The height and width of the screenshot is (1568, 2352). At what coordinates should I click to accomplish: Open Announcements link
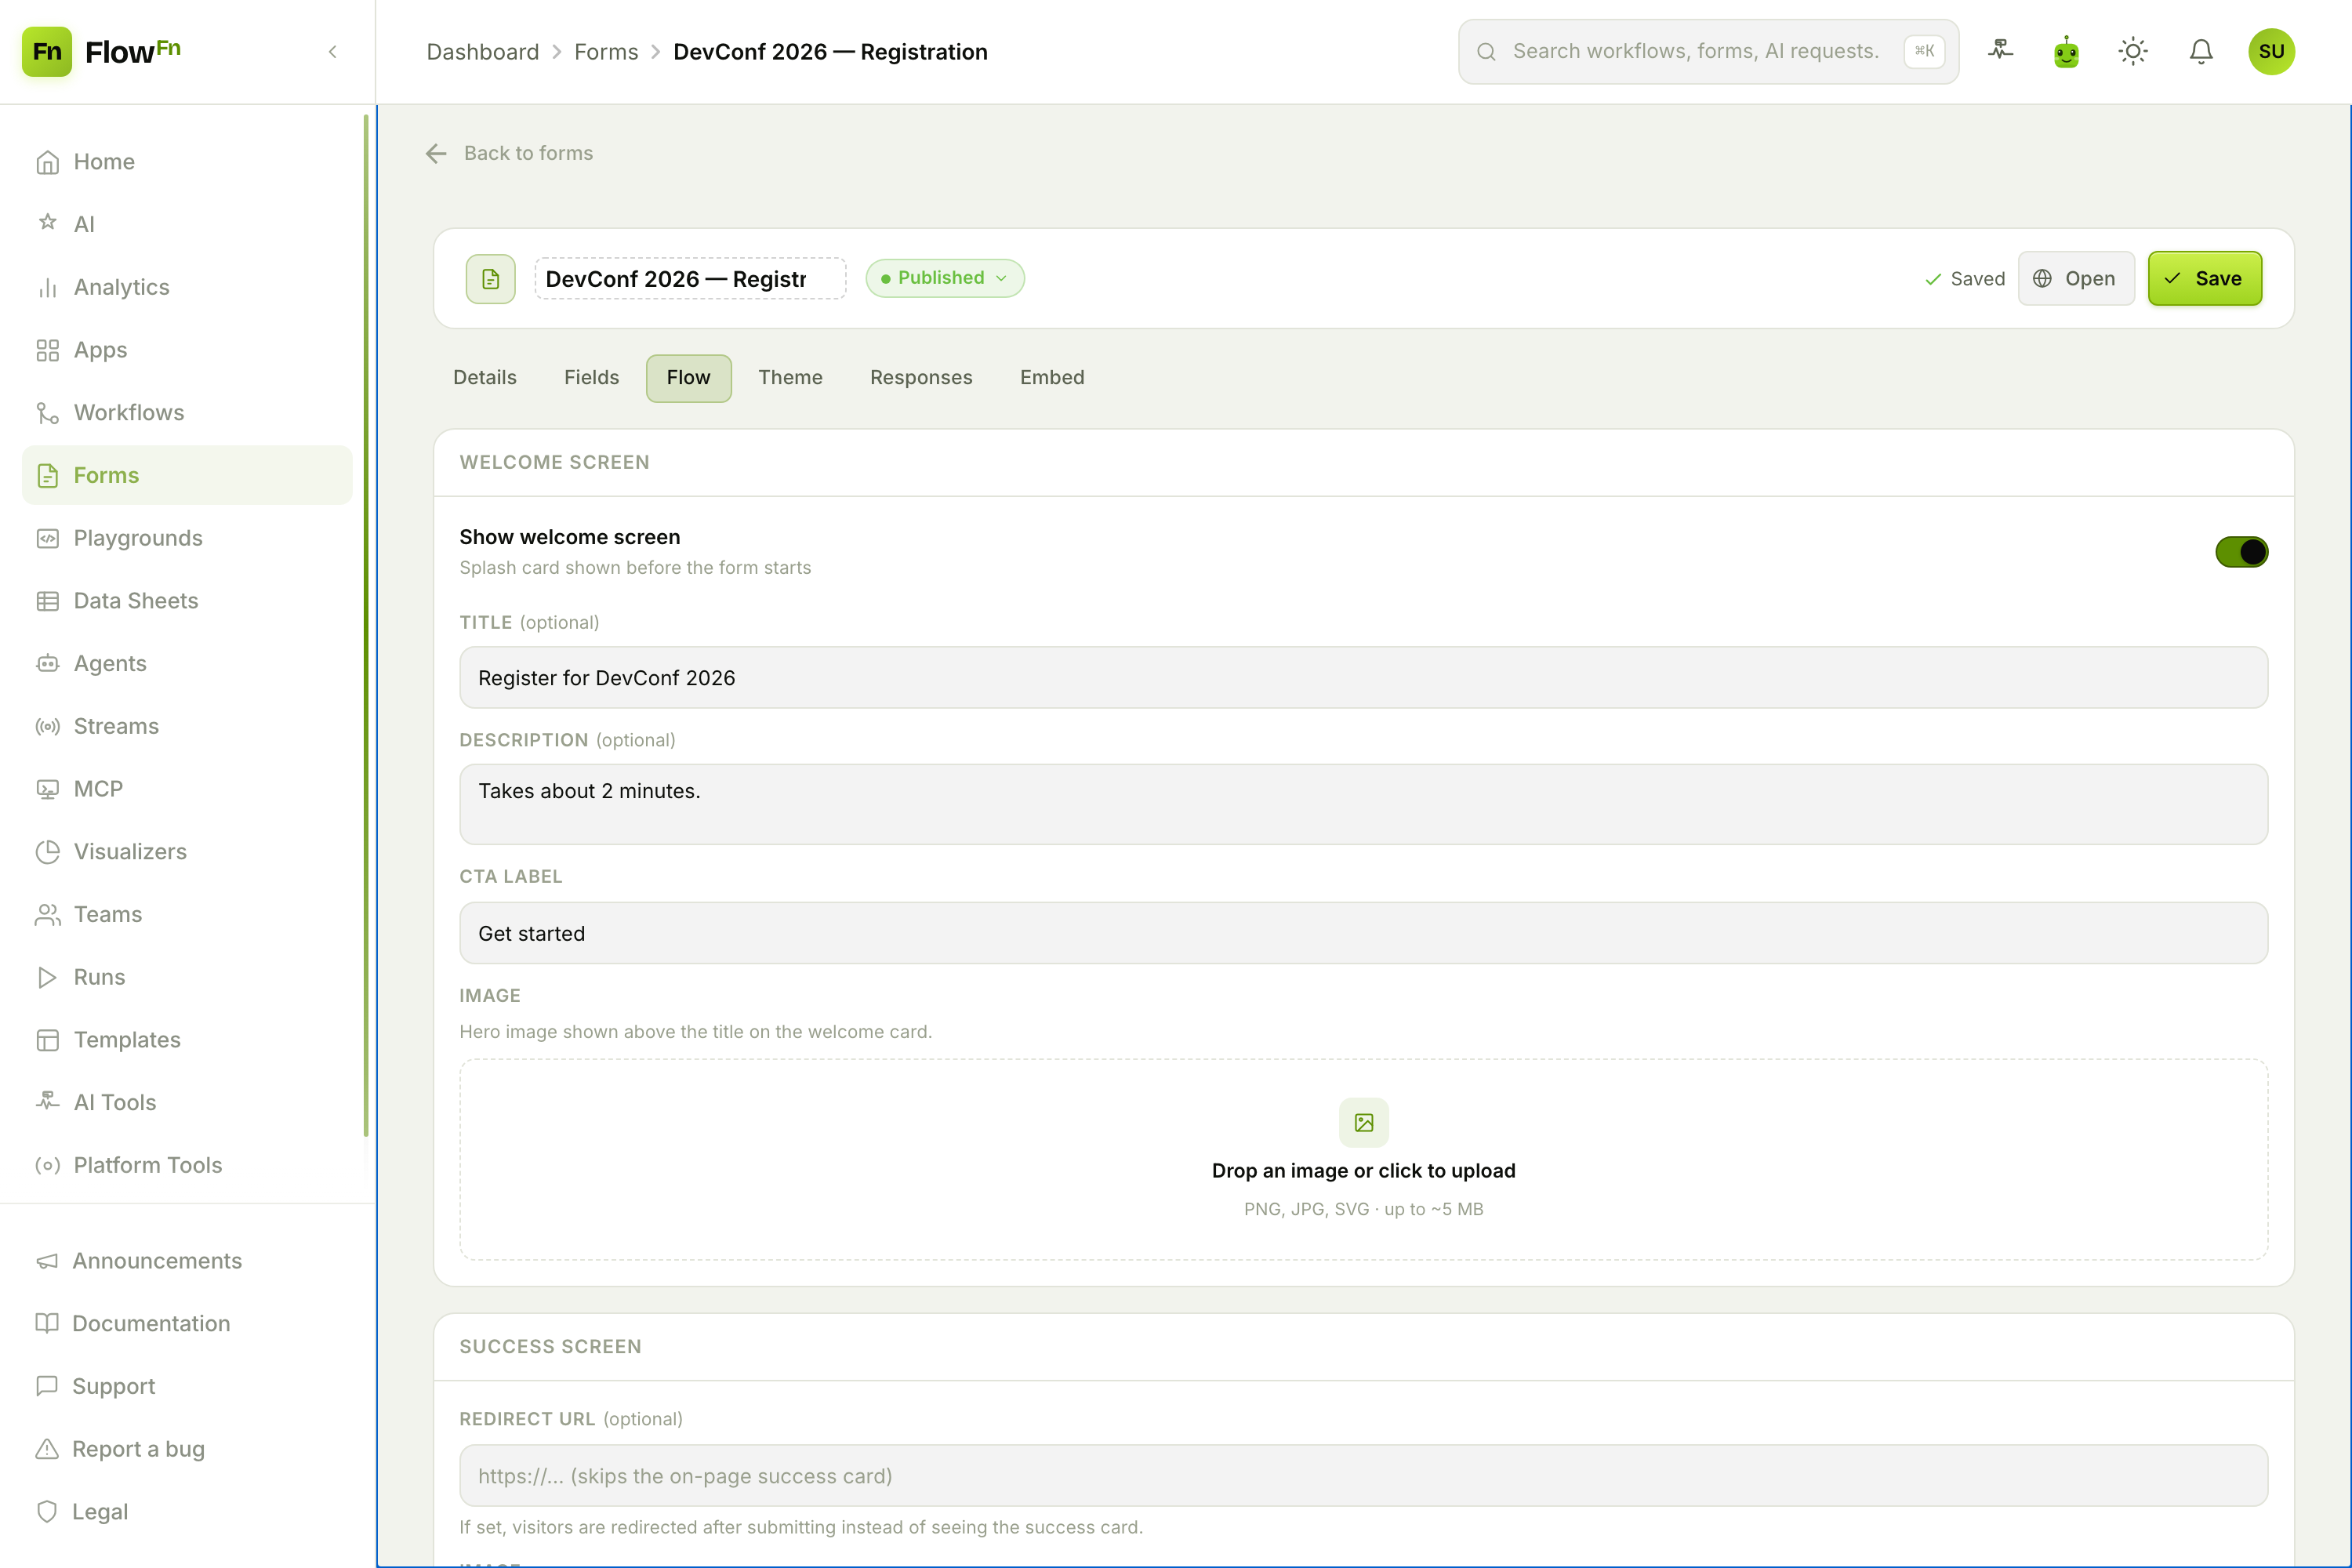(187, 1261)
